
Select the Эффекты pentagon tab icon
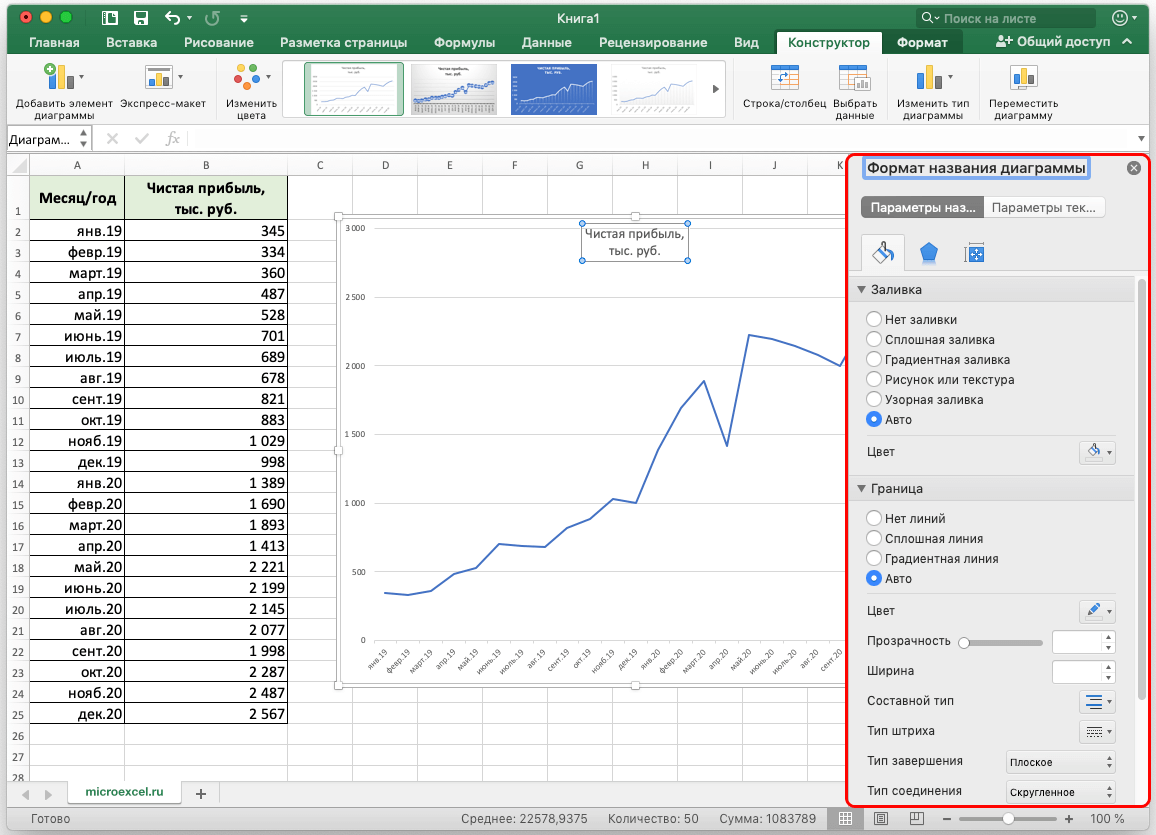(x=928, y=254)
